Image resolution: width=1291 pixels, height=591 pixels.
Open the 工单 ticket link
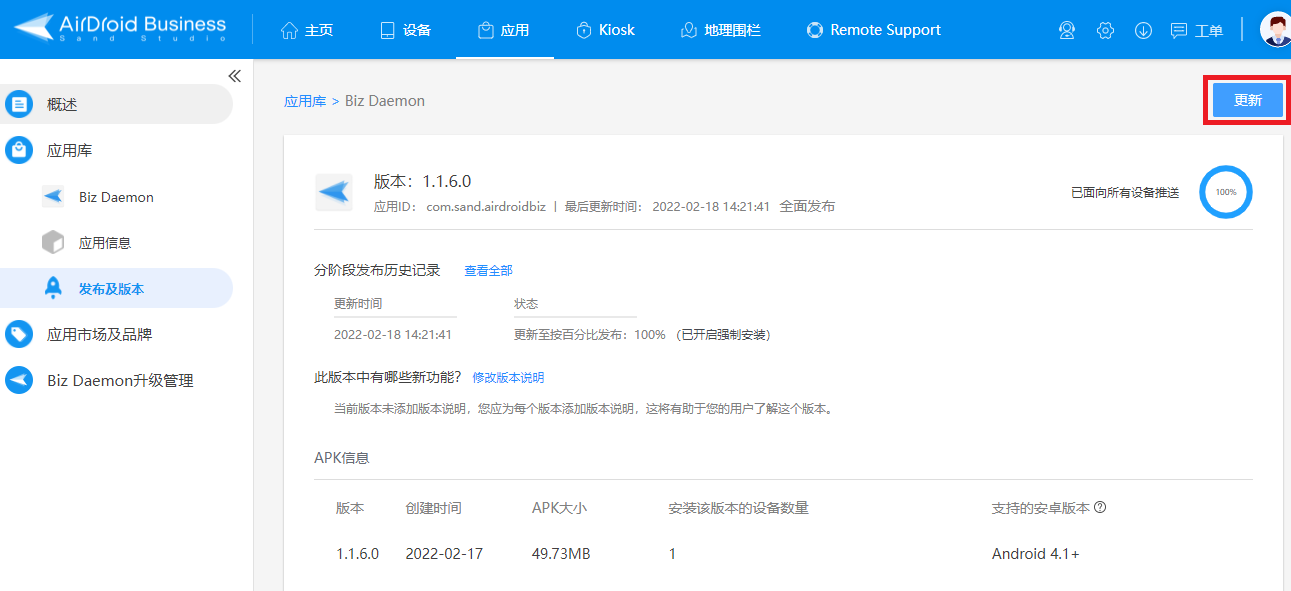tap(1197, 30)
